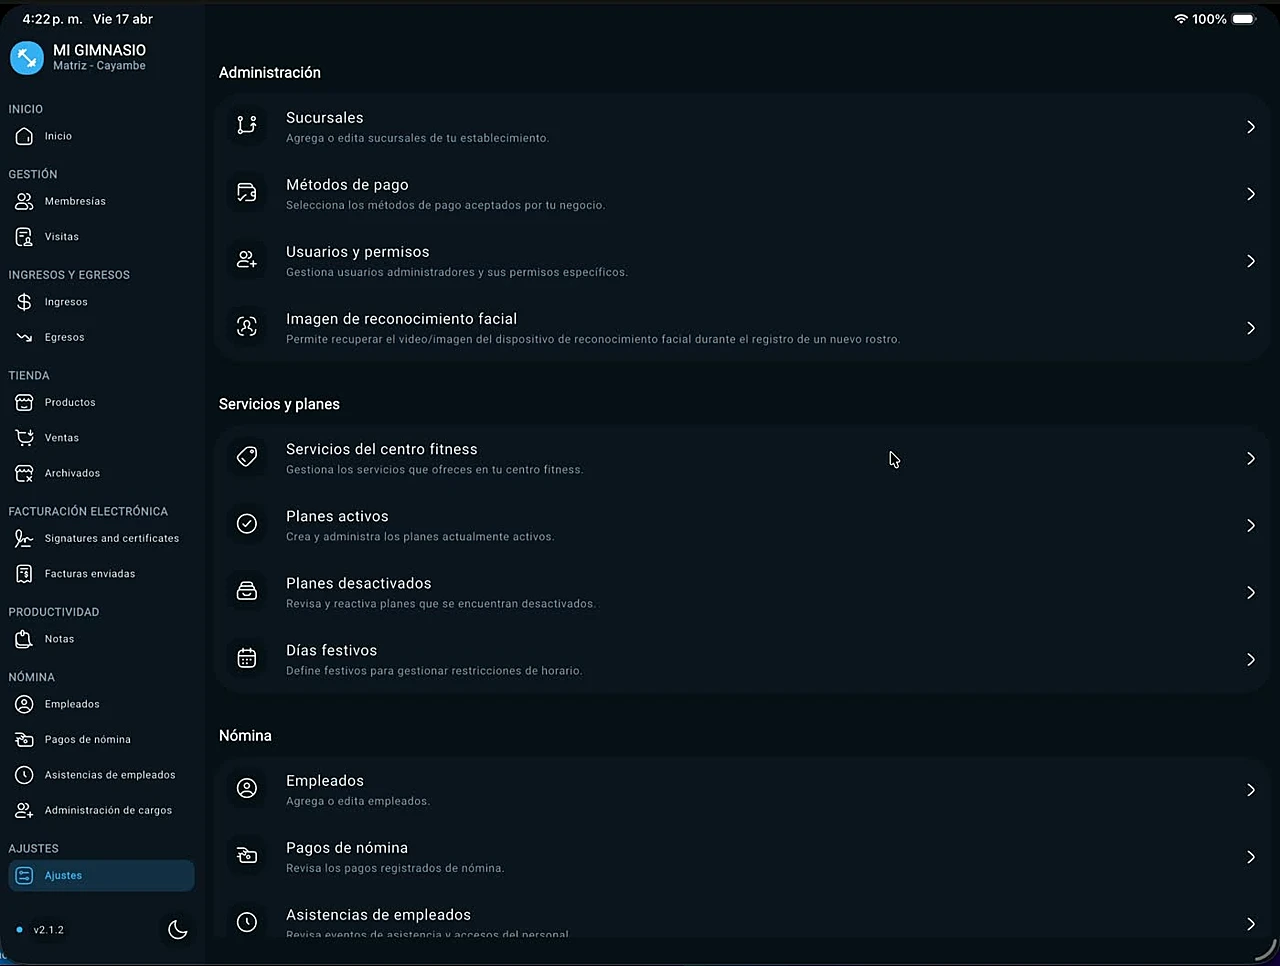Click the Ingresos dollar icon
This screenshot has width=1280, height=966.
(23, 301)
